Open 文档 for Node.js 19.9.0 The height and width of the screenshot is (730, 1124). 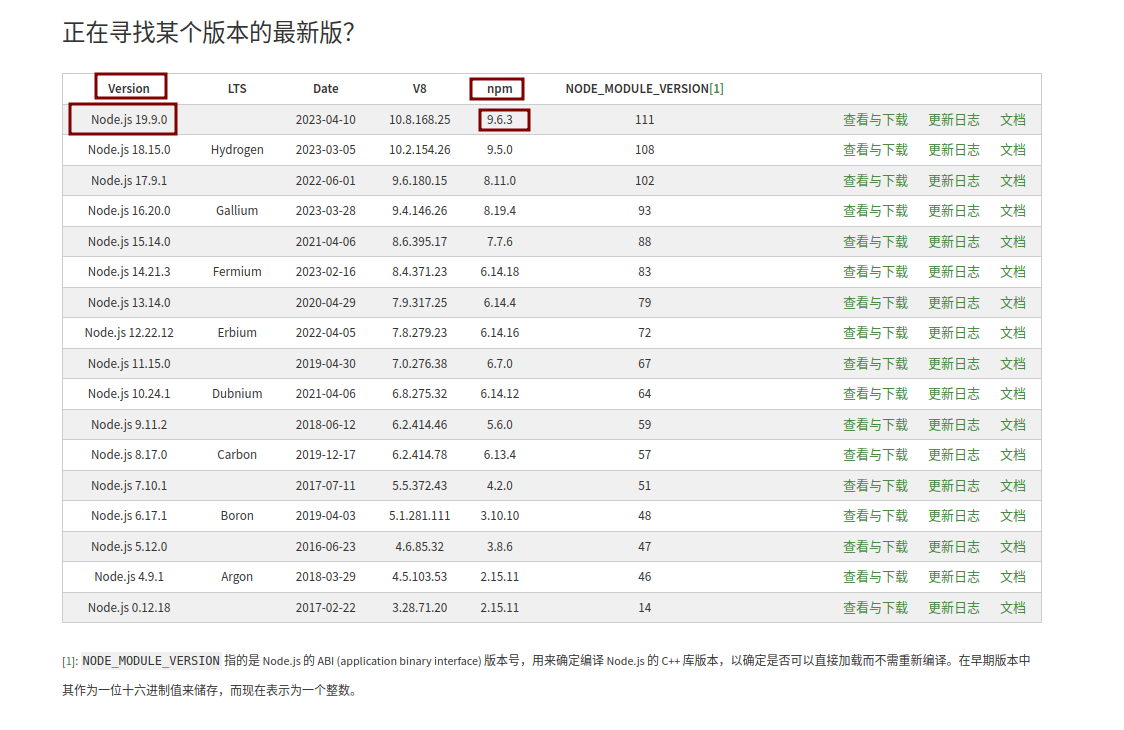point(1013,120)
